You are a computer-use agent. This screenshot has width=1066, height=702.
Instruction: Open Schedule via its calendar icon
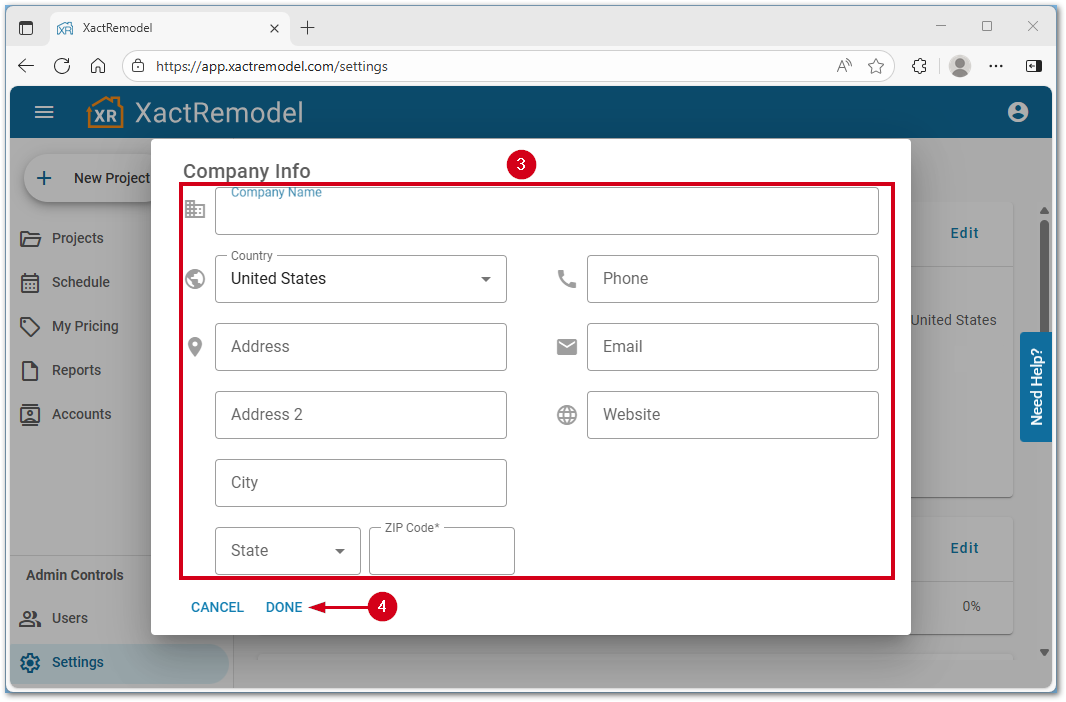tap(31, 282)
